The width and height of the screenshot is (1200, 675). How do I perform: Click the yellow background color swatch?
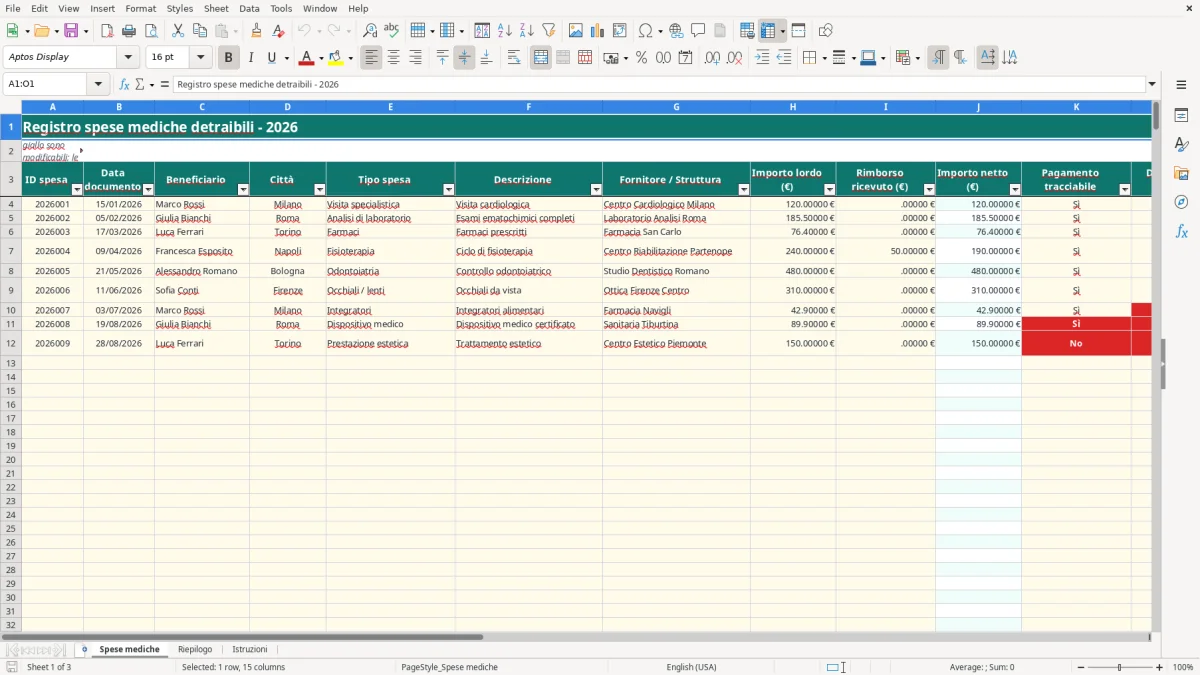335,58
